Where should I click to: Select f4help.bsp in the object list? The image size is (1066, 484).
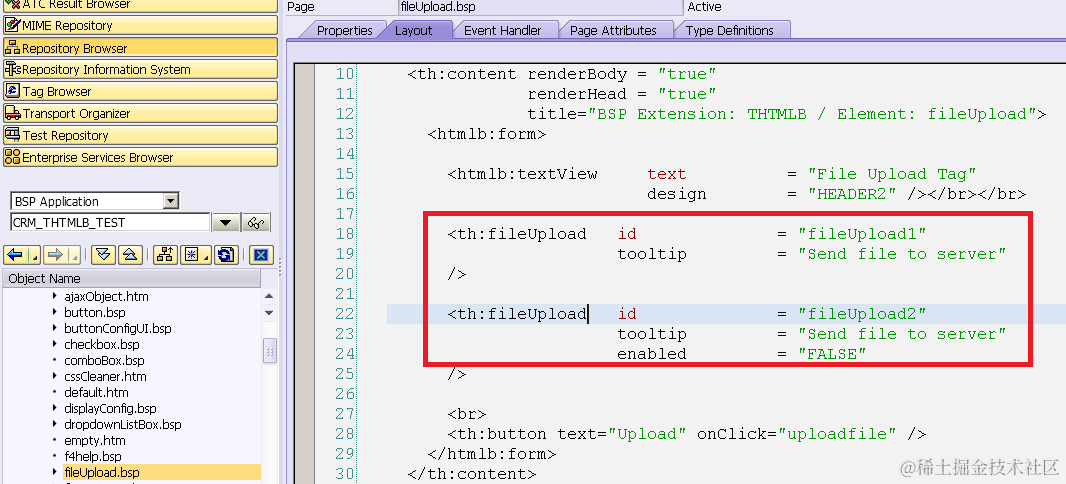coord(93,456)
